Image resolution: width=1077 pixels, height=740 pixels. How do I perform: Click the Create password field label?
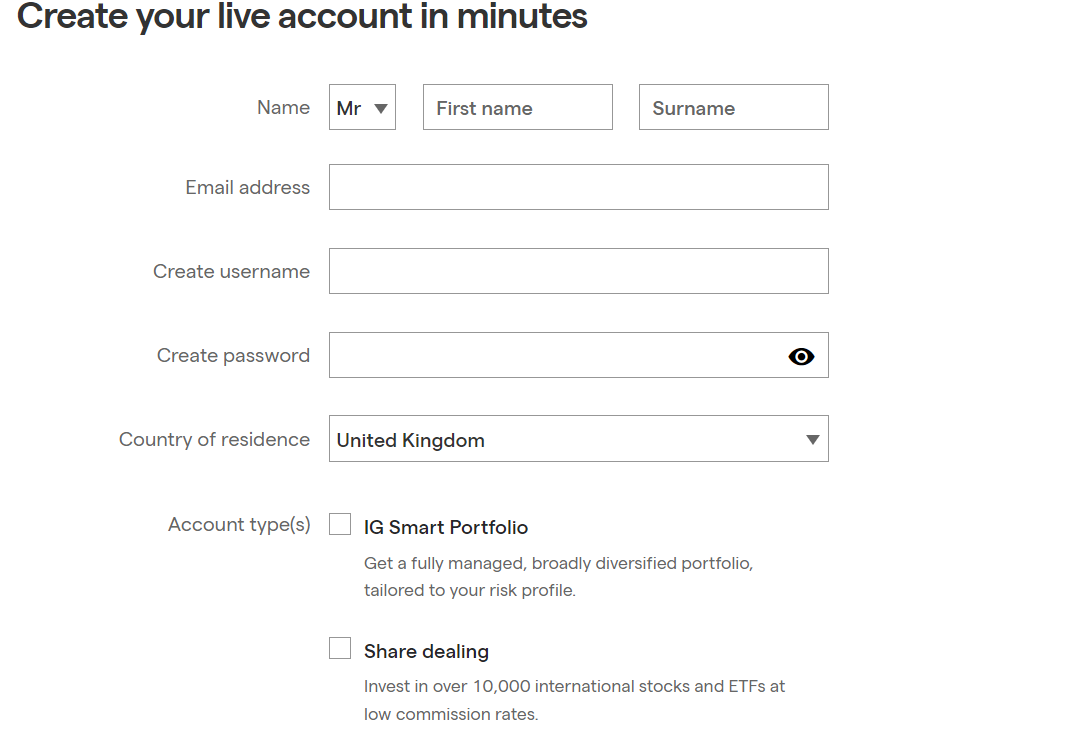pos(233,356)
